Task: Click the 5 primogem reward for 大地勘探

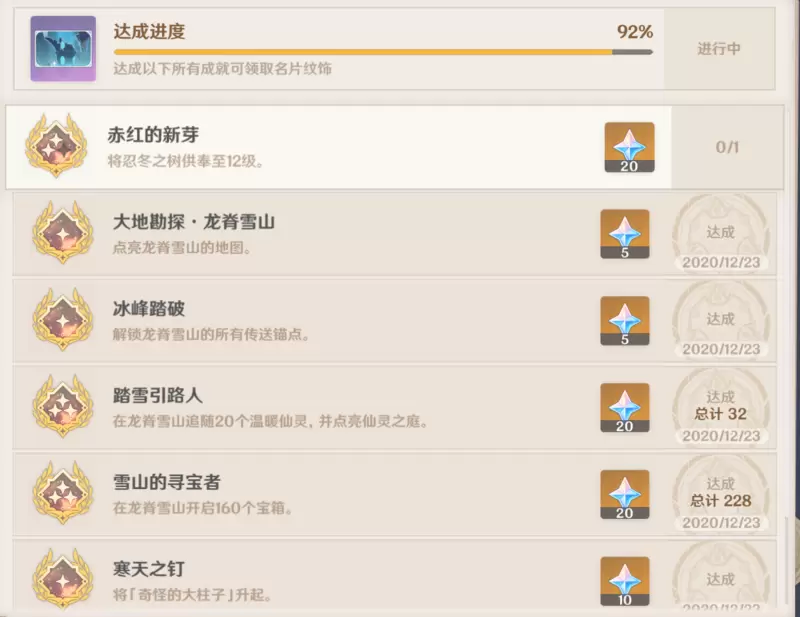Action: pyautogui.click(x=624, y=234)
